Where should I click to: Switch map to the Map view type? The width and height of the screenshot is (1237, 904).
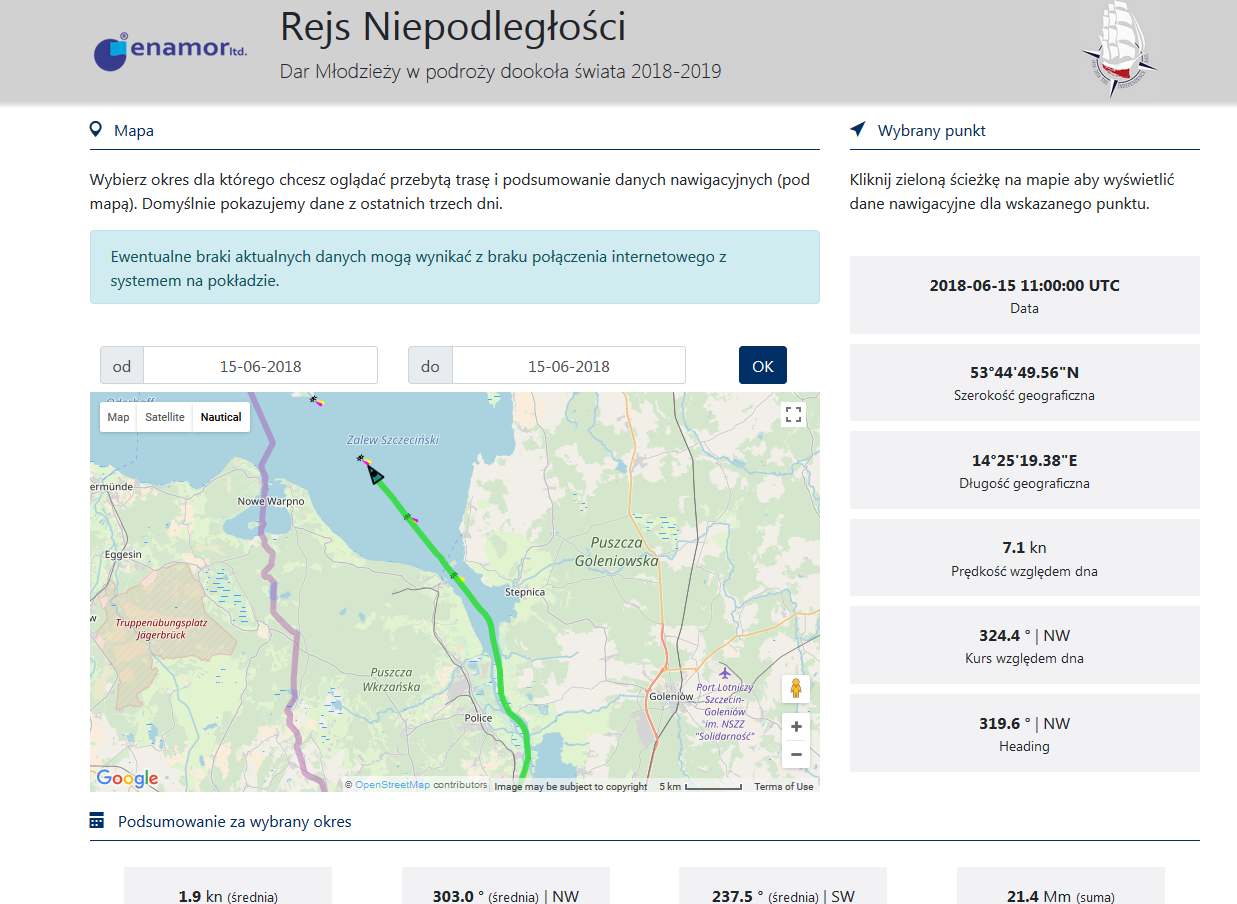tap(118, 417)
